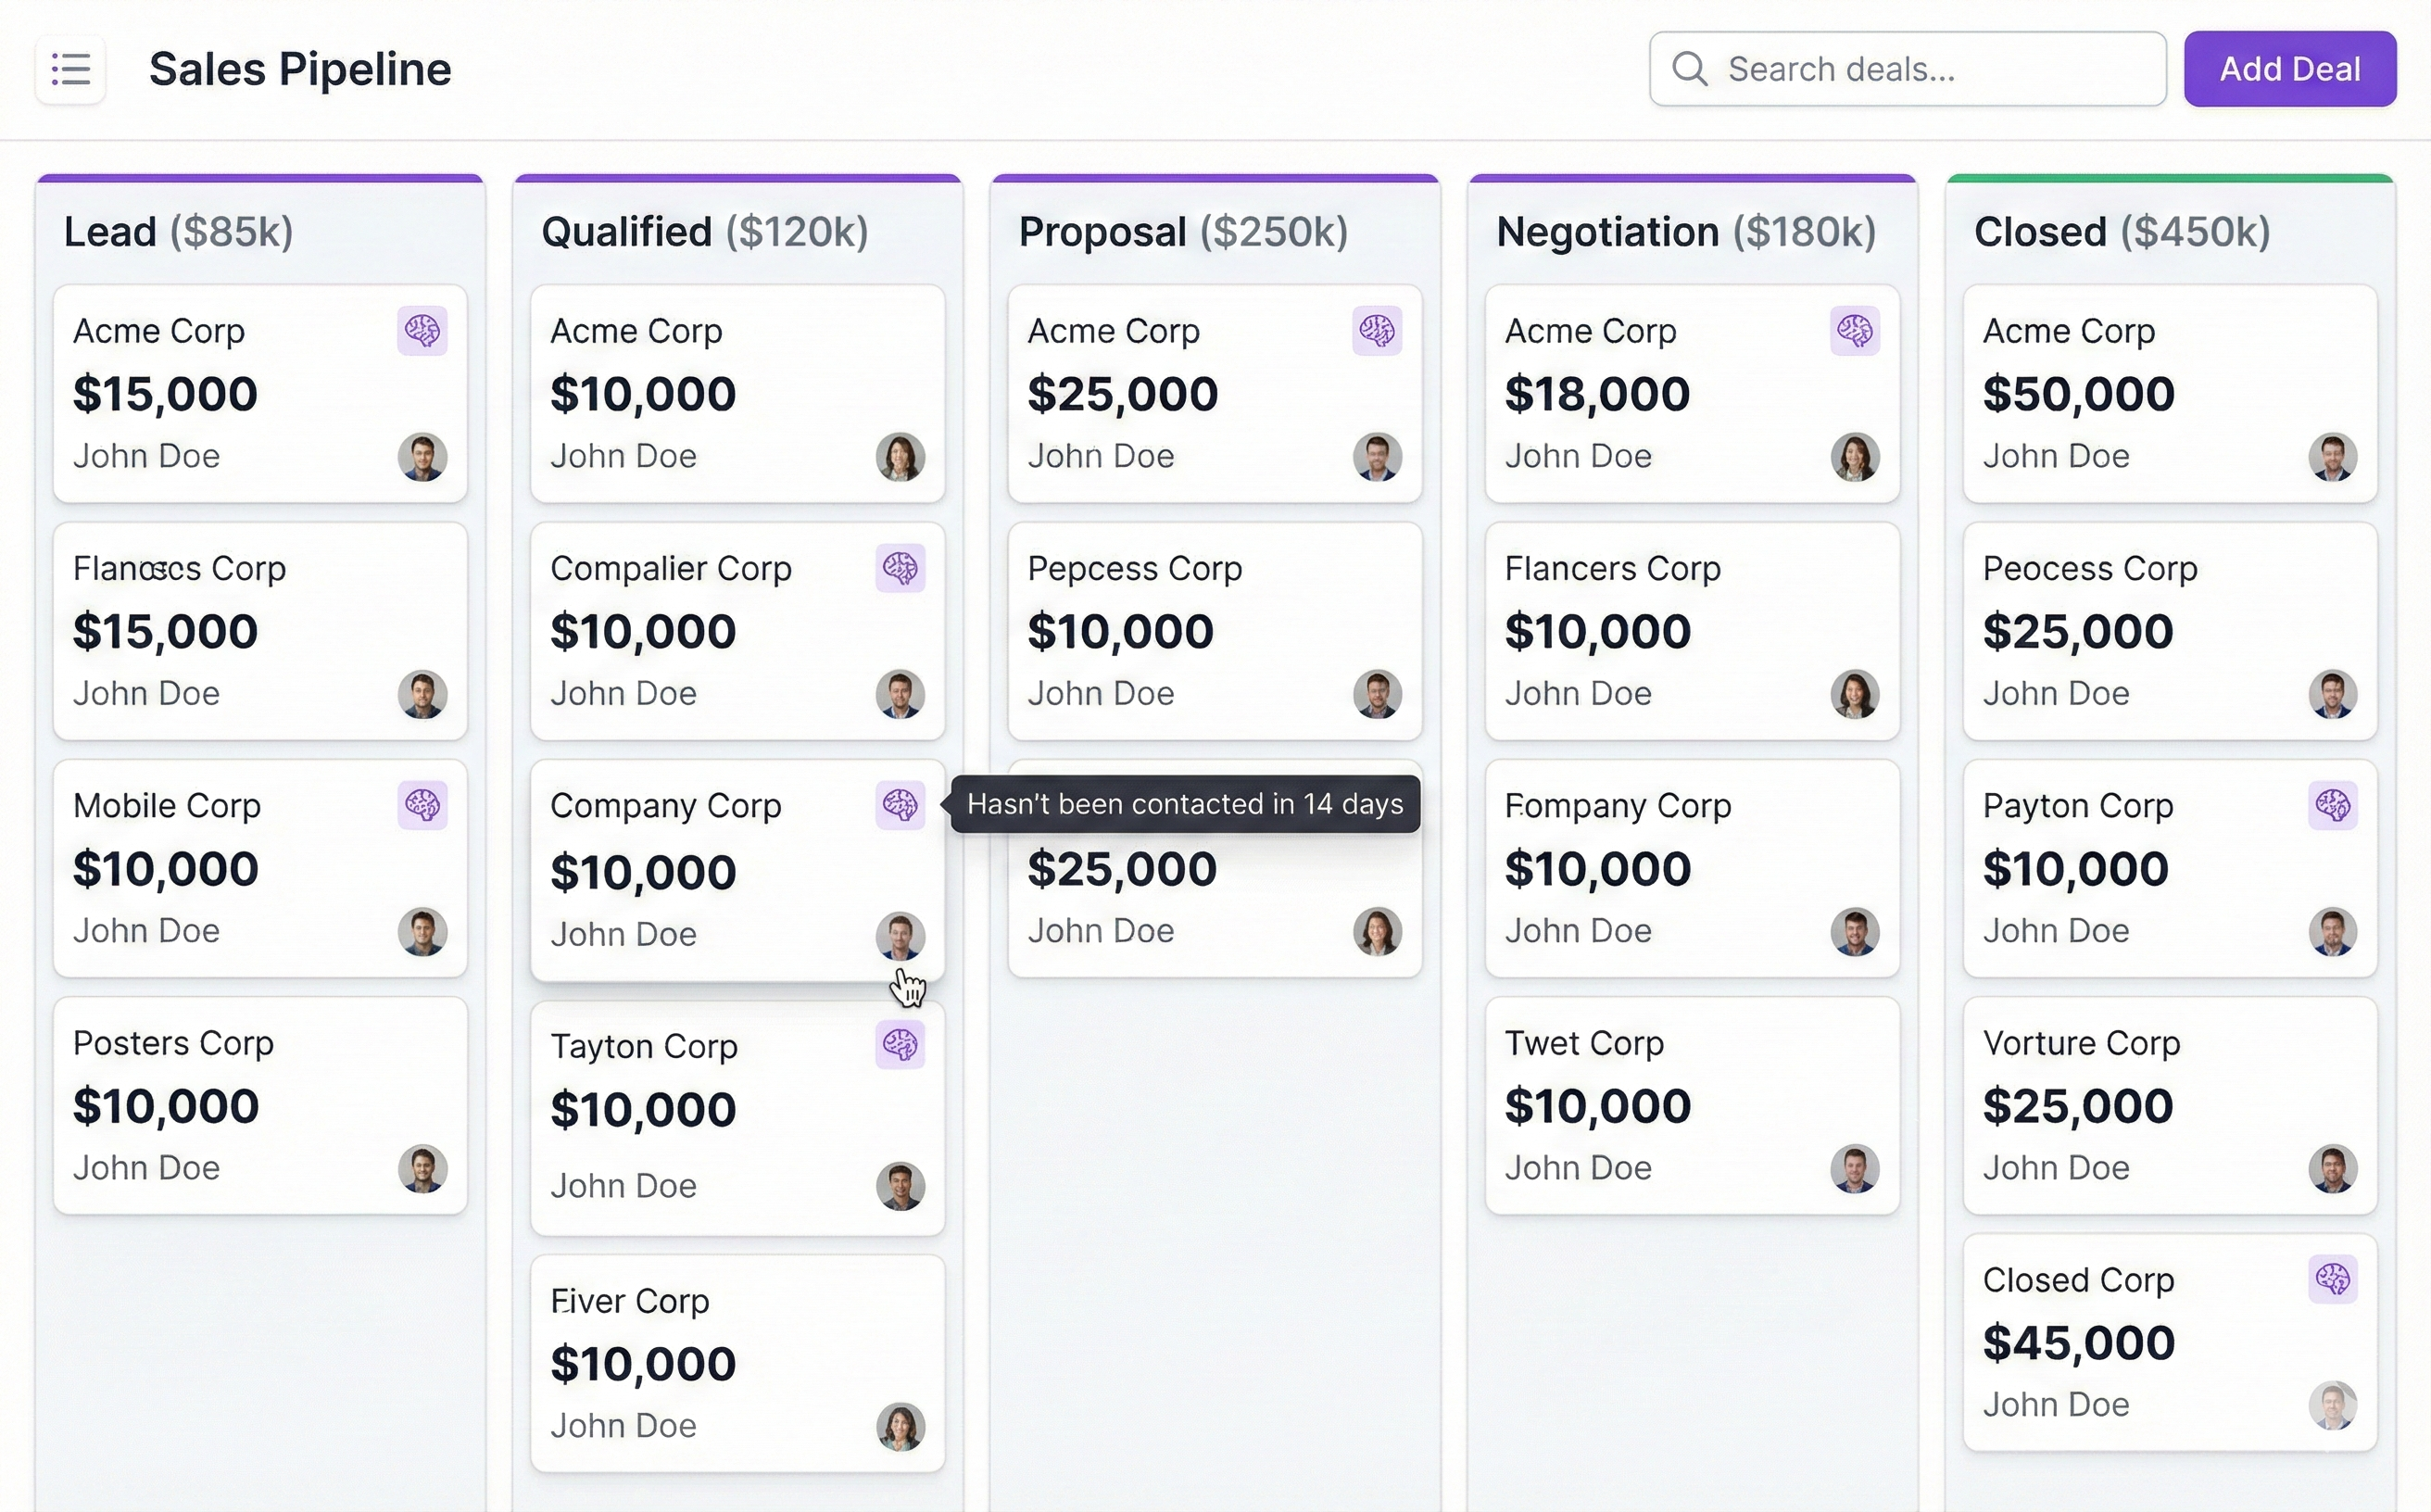Click the brain icon on Acme Corp negotiation card

1855,331
